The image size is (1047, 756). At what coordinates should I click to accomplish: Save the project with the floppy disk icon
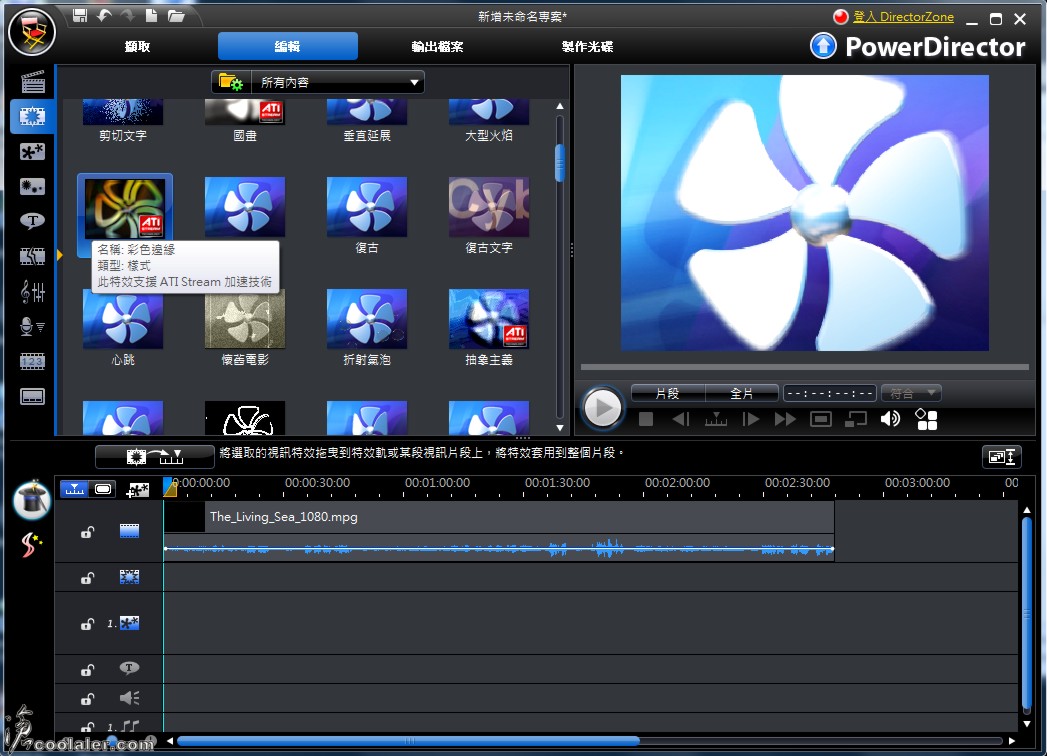tap(79, 15)
